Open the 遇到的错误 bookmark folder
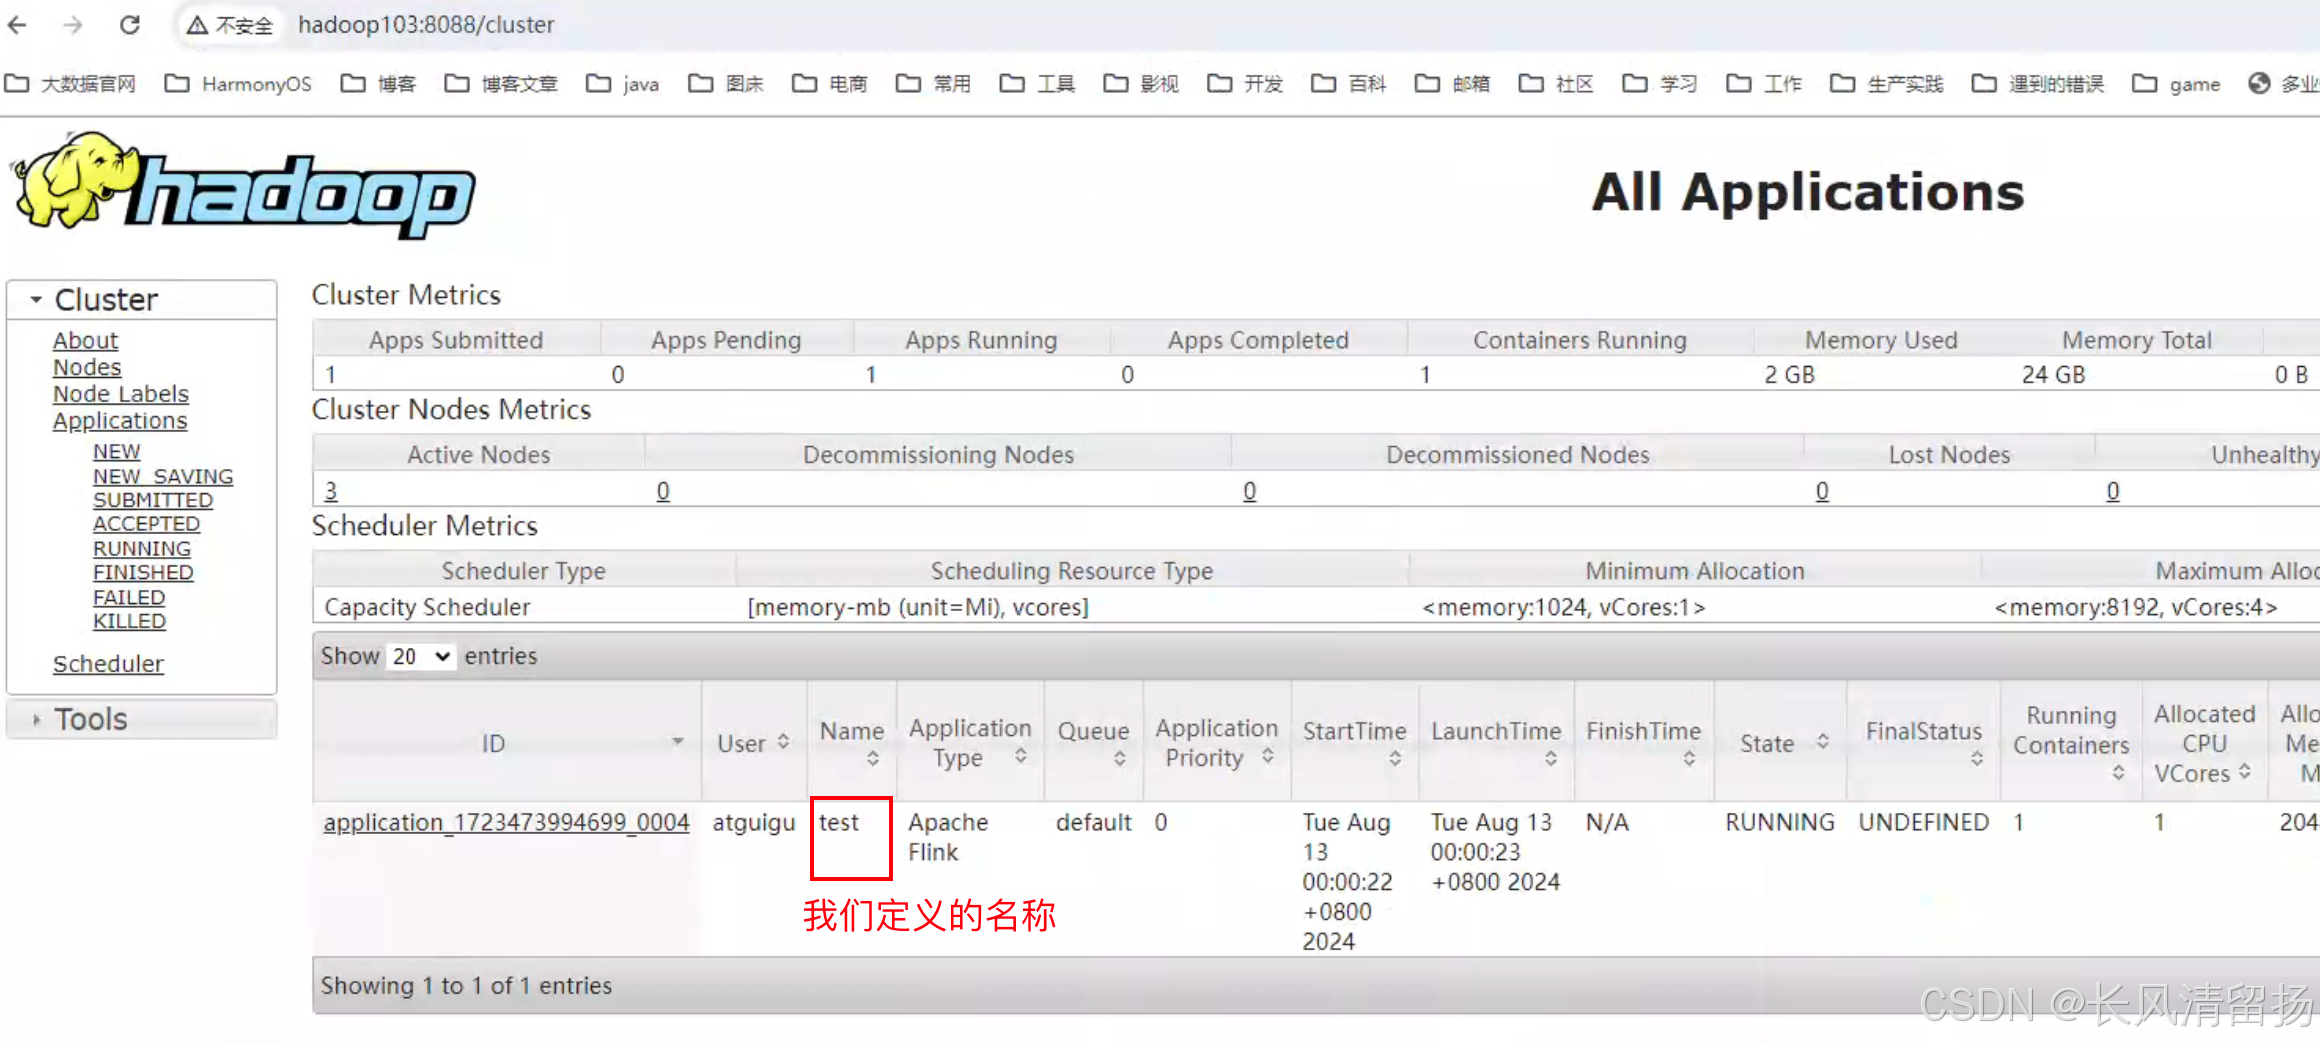This screenshot has height=1044, width=2320. (x=2038, y=84)
